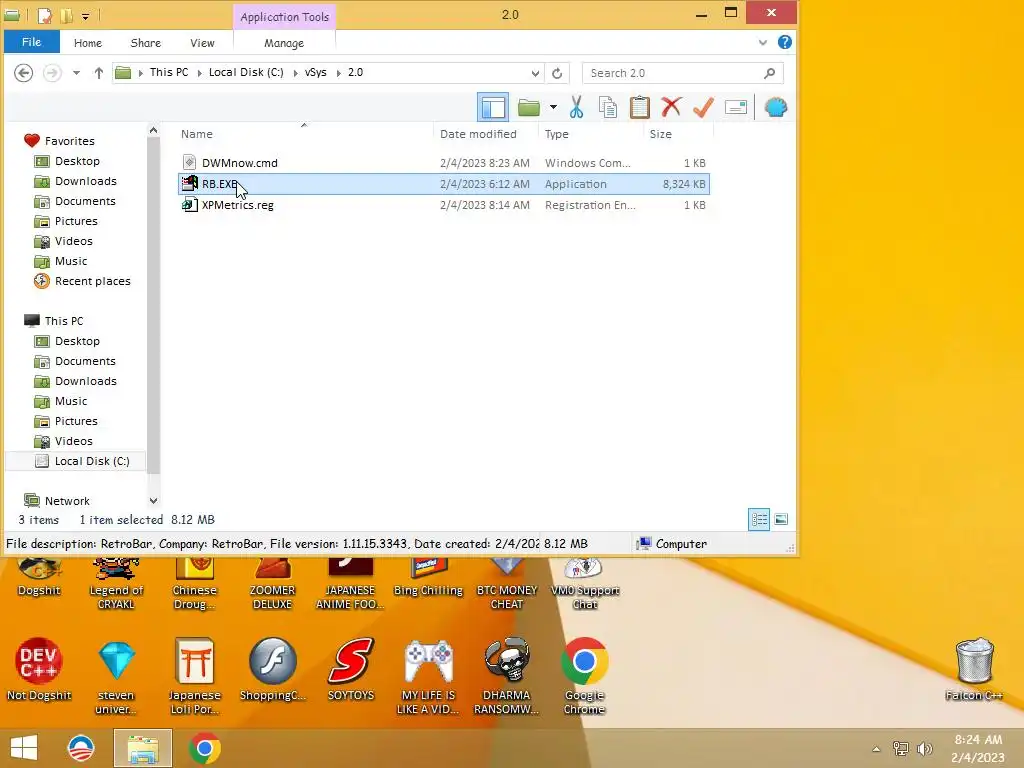Screen dimensions: 1024x768
Task: Go up one folder level arrow
Action: pyautogui.click(x=99, y=72)
